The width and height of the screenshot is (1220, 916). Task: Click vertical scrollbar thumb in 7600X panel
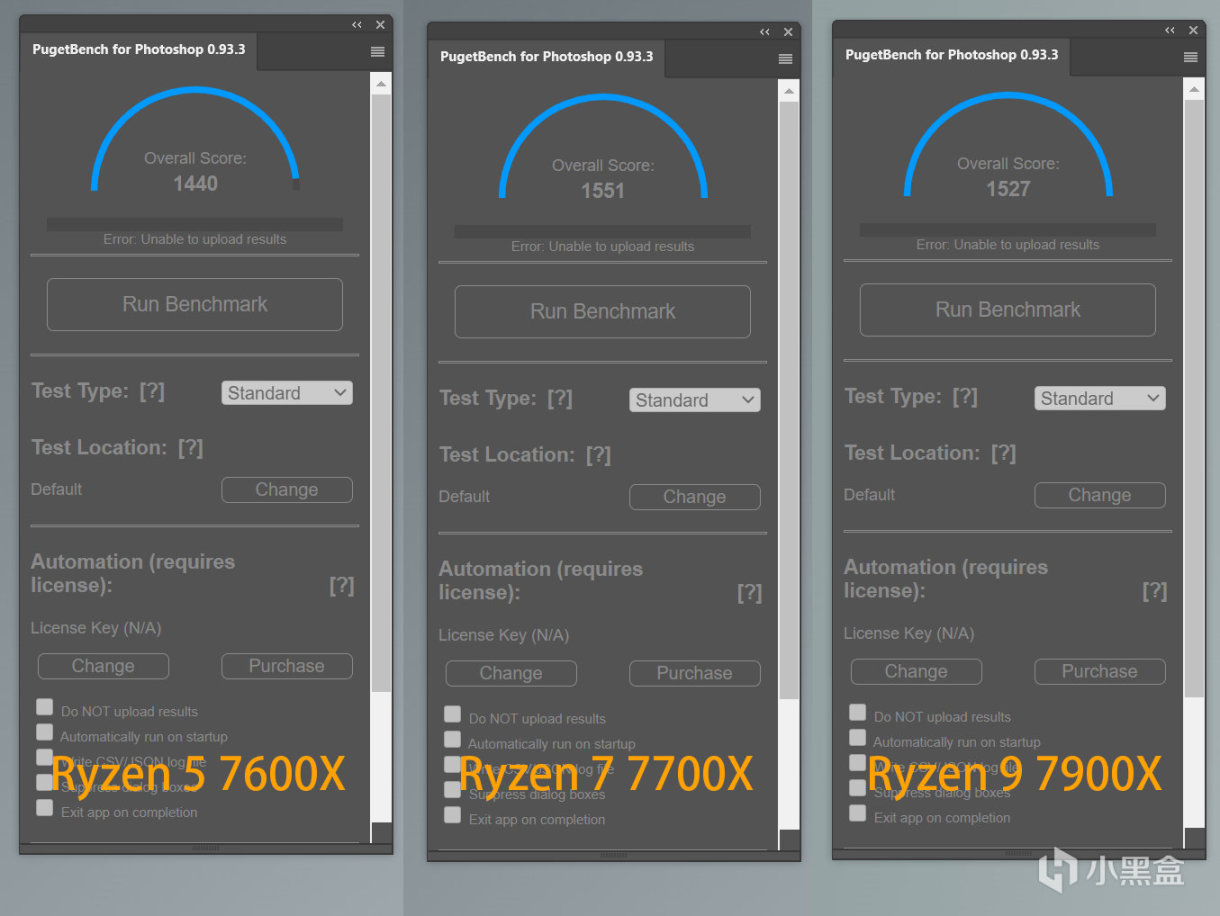click(x=381, y=395)
